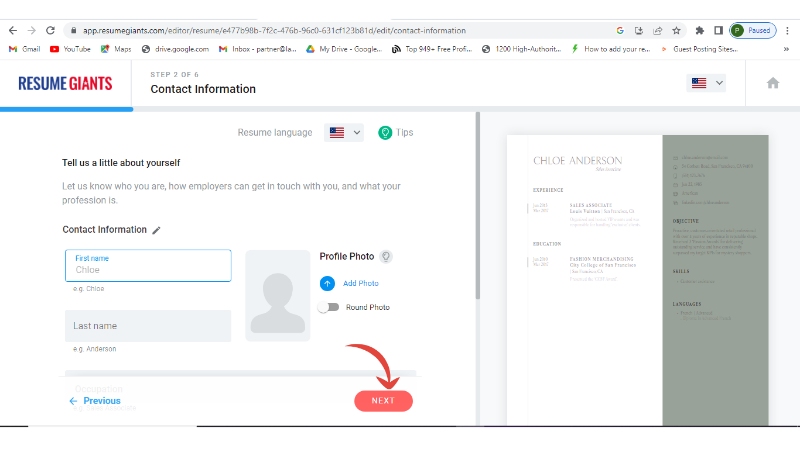Expand the hidden bookmarks overflow chevron
This screenshot has height=449, width=800.
[x=665, y=48]
